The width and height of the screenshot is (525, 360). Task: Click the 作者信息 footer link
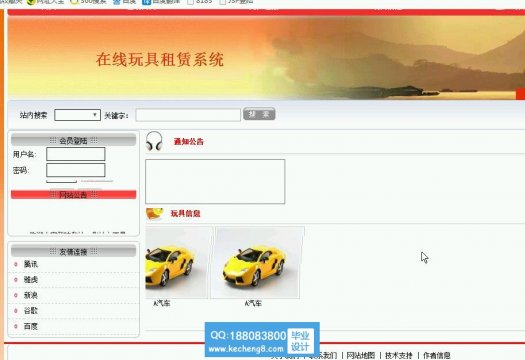(437, 355)
